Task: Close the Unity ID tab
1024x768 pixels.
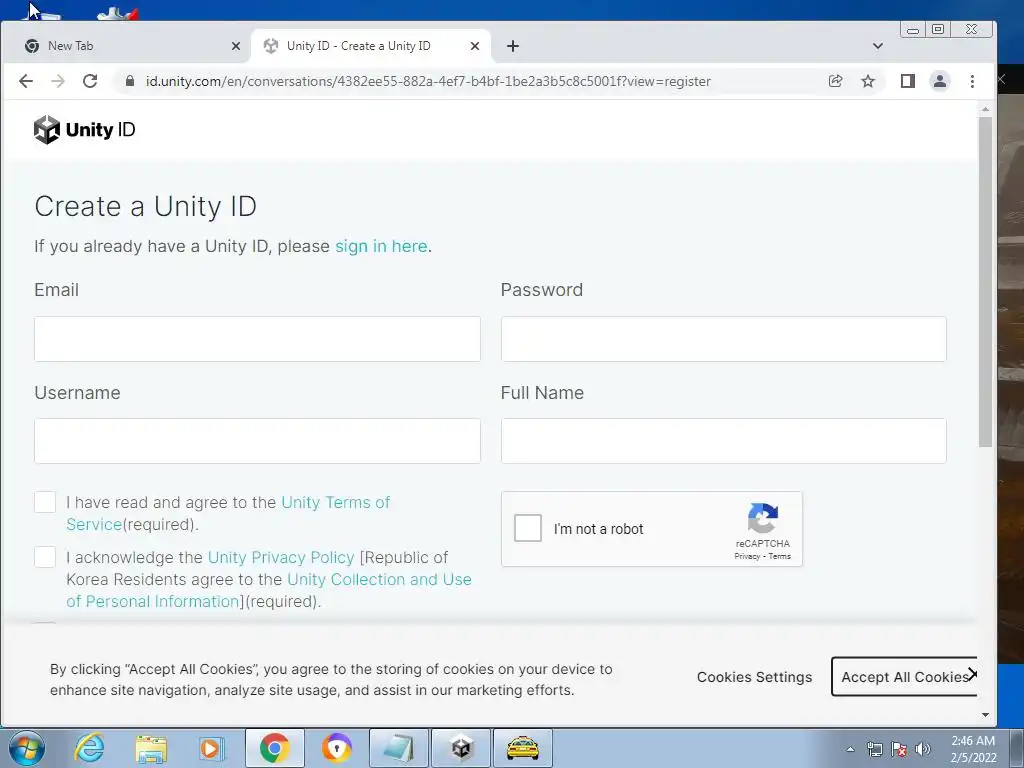Action: (475, 46)
